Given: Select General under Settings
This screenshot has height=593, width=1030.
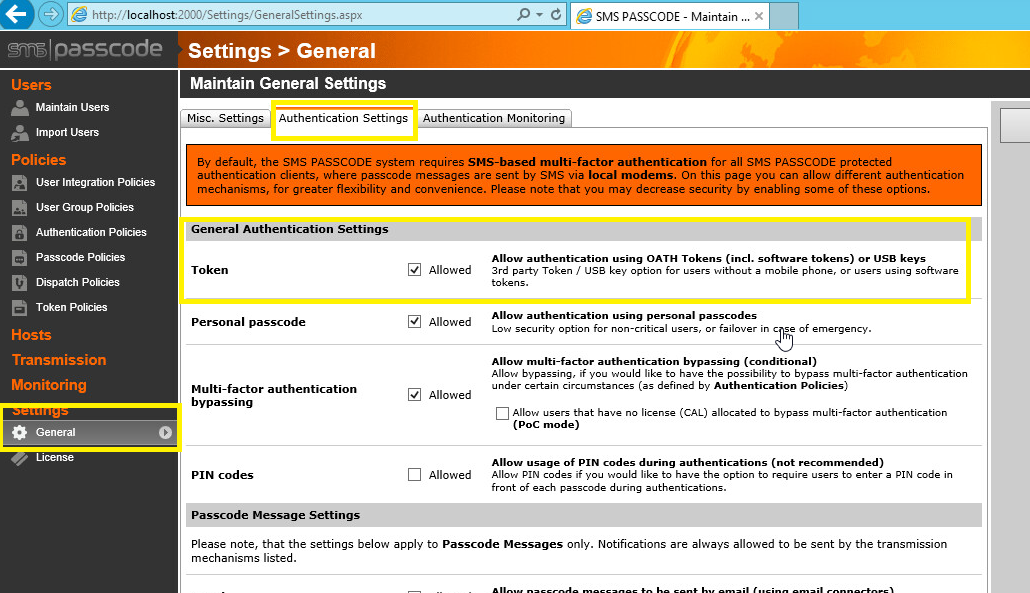Looking at the screenshot, I should (89, 432).
